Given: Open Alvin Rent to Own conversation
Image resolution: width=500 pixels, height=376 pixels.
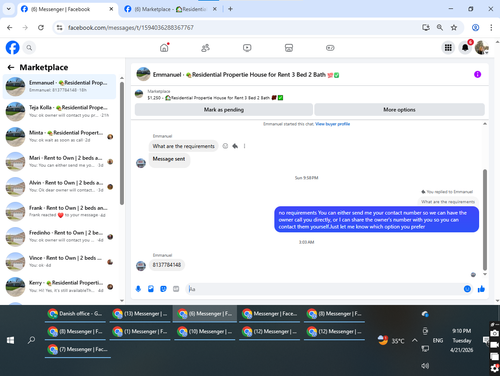Looking at the screenshot, I should tap(59, 187).
